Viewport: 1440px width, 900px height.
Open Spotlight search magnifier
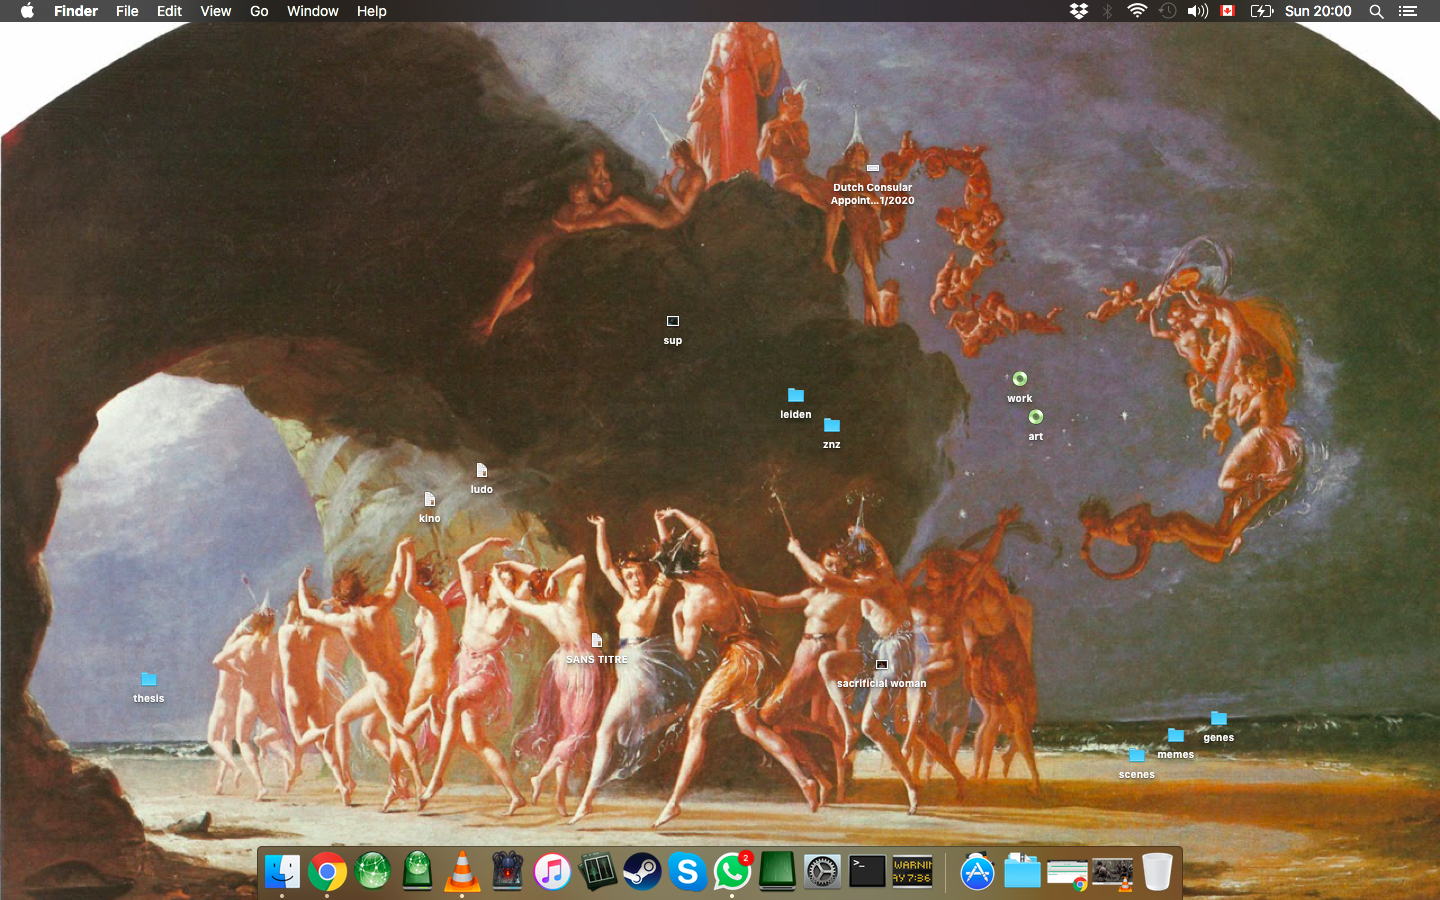1376,11
